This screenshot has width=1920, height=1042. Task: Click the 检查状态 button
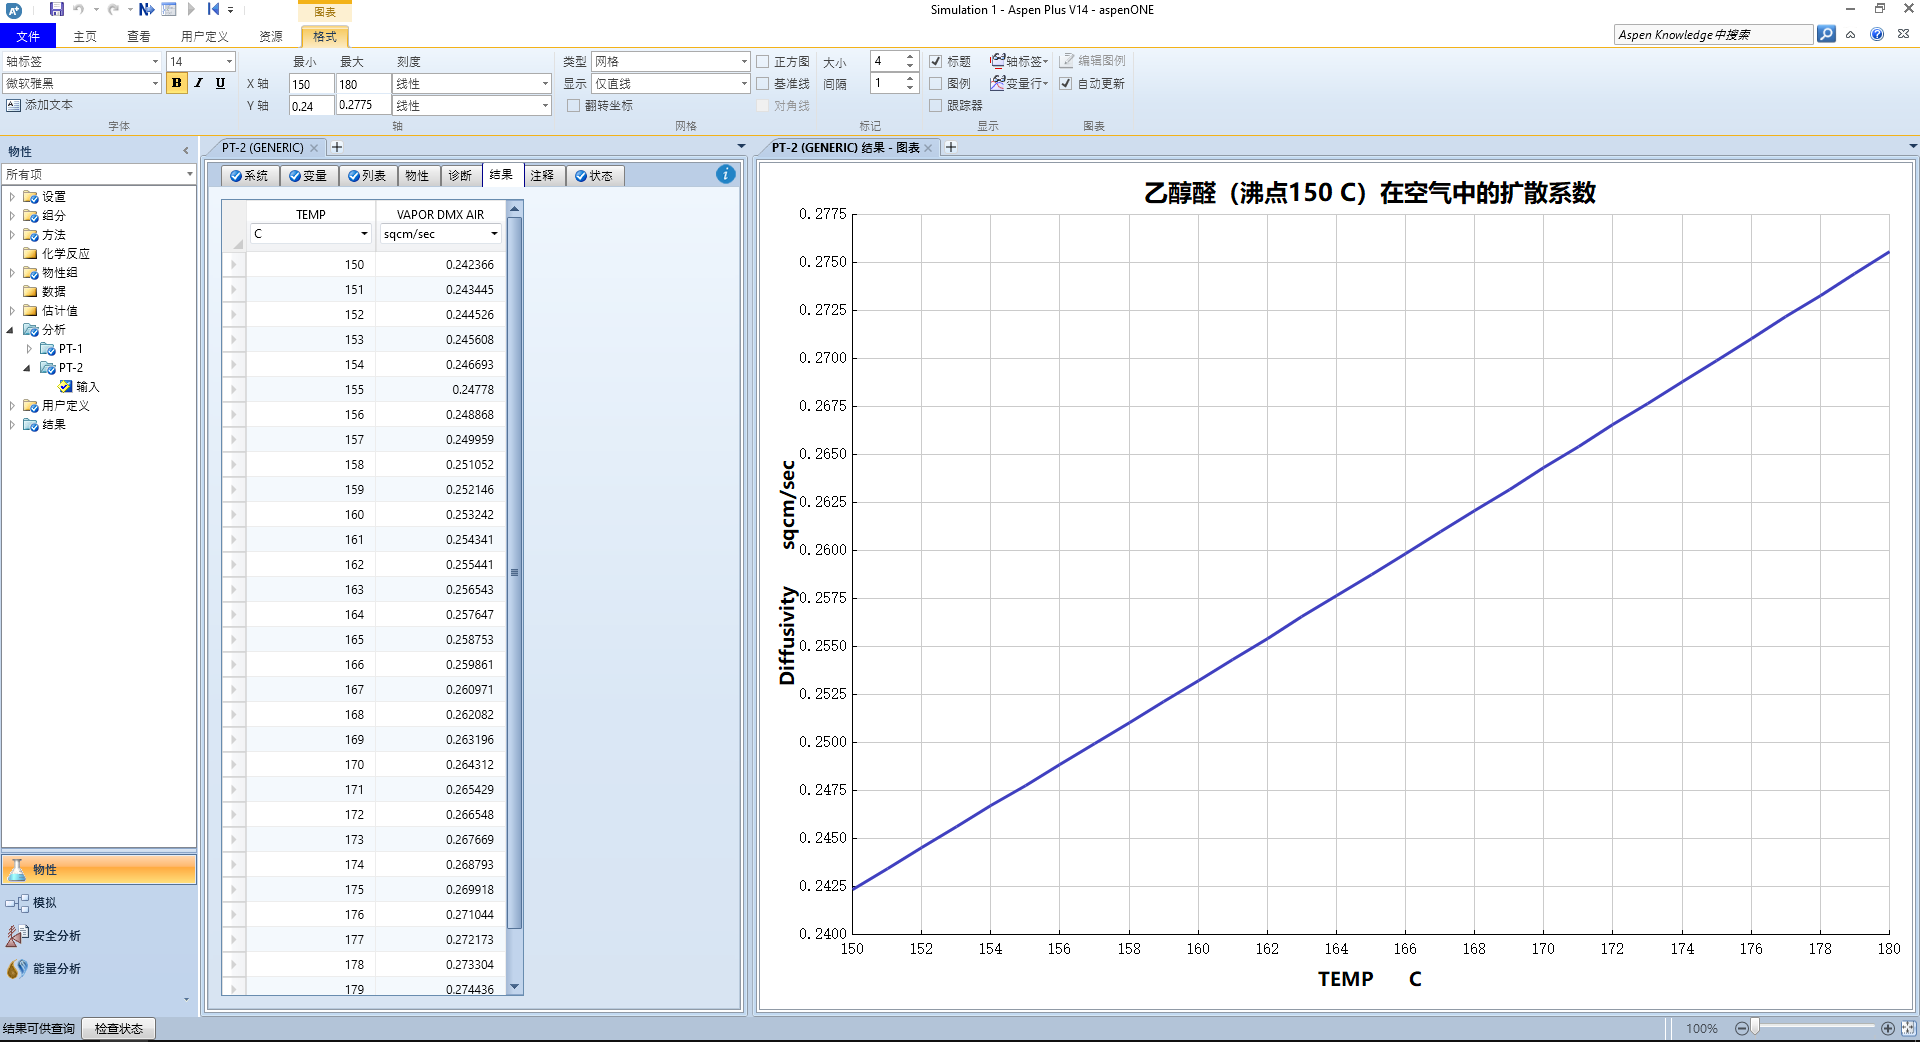tap(118, 1028)
